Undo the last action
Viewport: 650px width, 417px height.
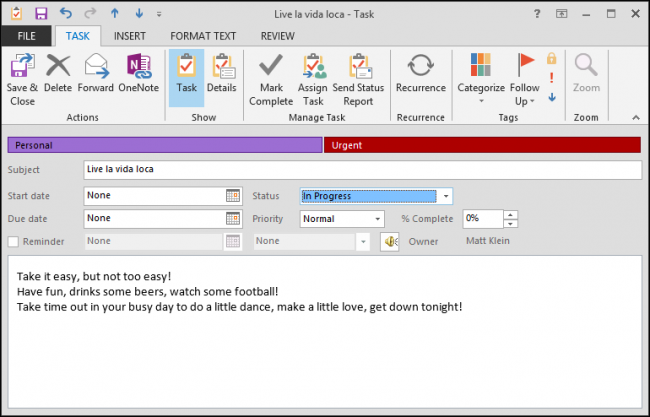(65, 13)
